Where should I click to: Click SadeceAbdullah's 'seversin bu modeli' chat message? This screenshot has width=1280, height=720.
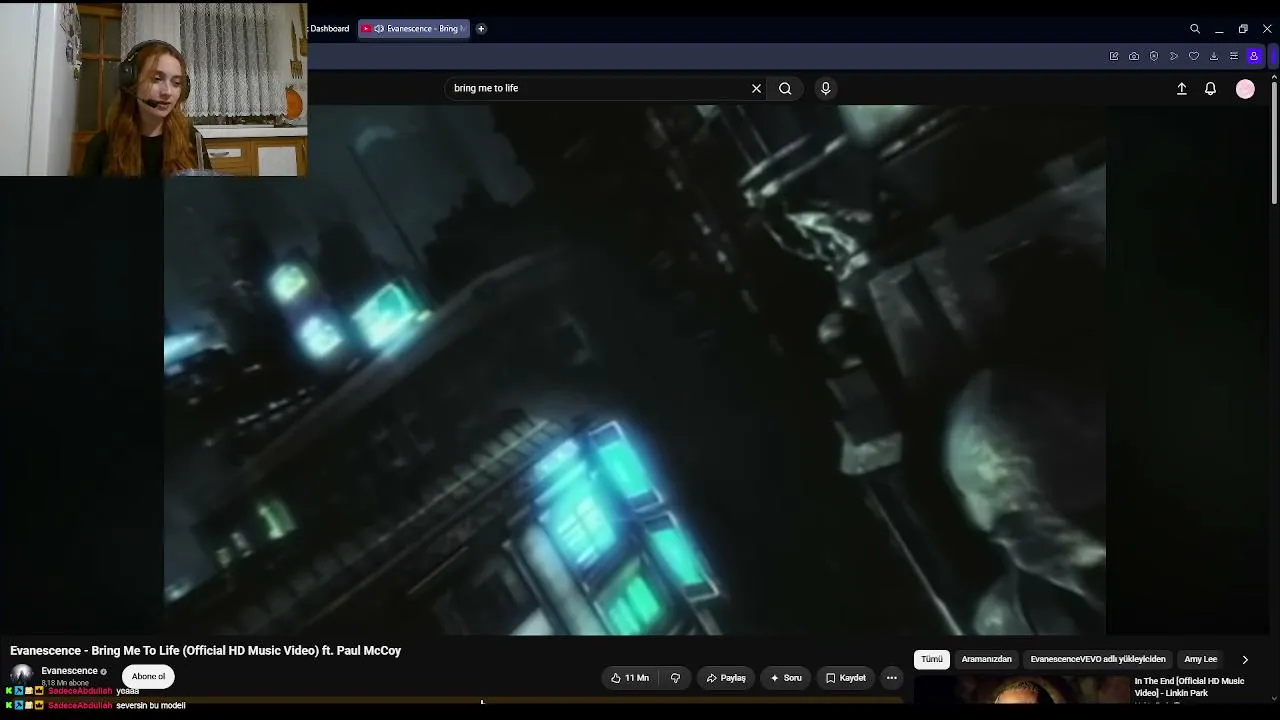[x=151, y=705]
